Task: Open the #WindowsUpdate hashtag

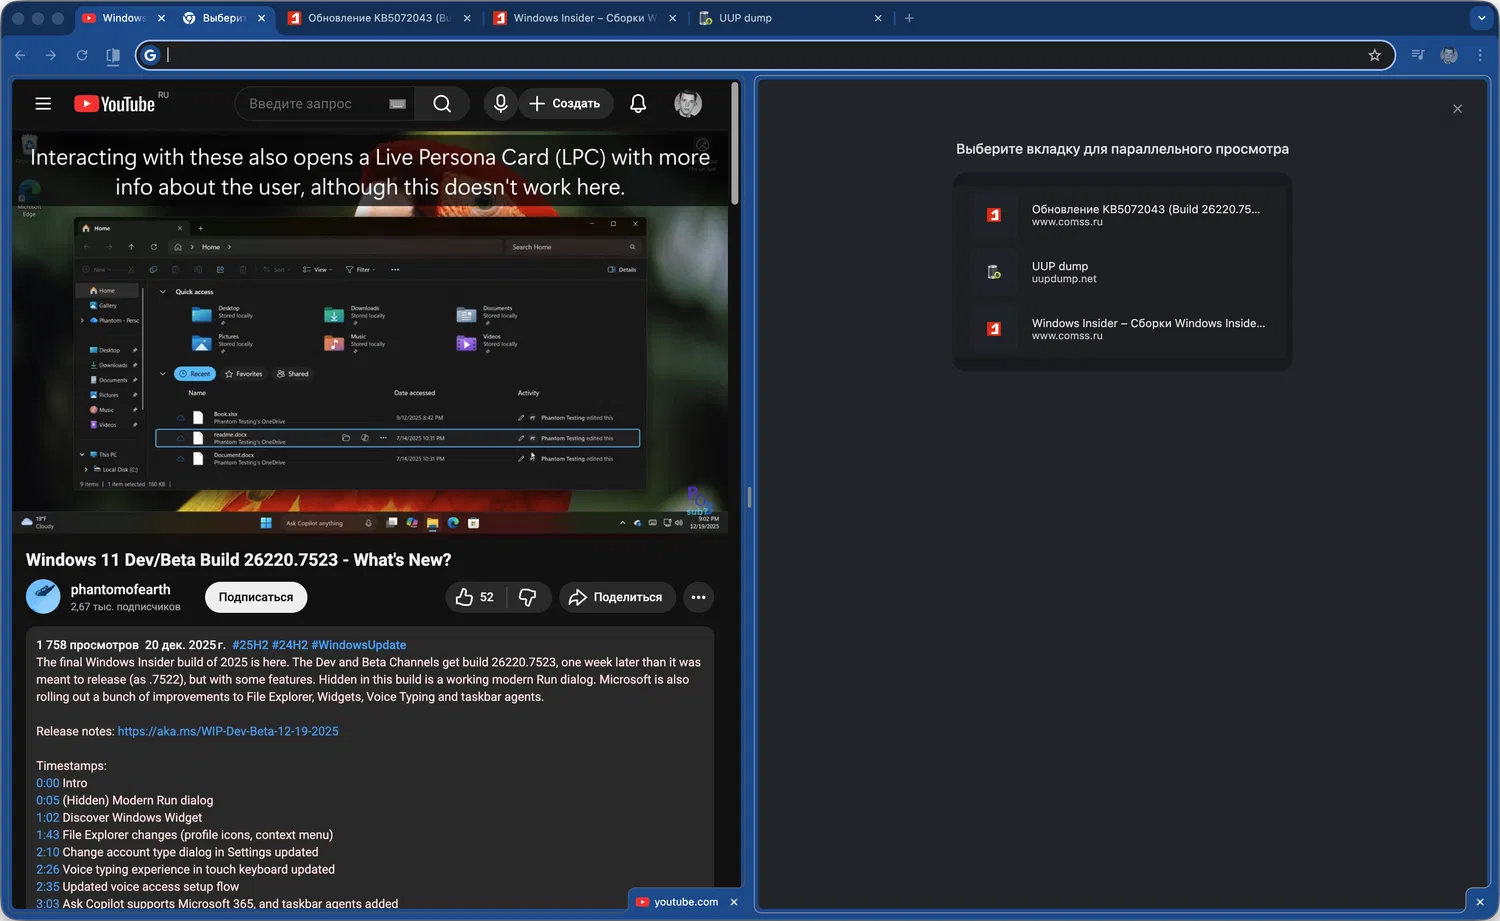Action: point(359,645)
